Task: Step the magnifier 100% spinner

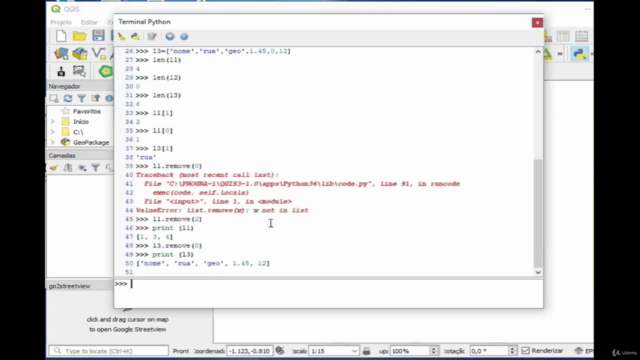Action: 434,351
